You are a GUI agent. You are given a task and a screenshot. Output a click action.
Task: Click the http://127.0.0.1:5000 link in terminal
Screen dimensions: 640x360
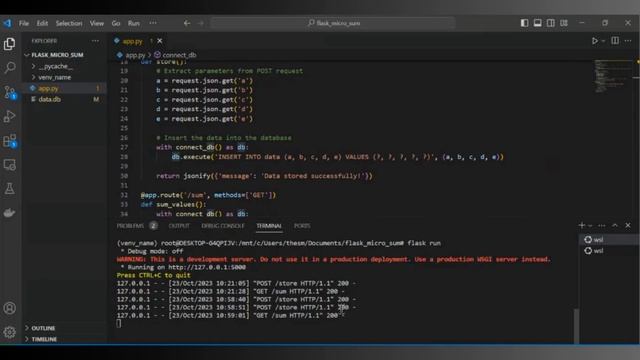coord(207,267)
